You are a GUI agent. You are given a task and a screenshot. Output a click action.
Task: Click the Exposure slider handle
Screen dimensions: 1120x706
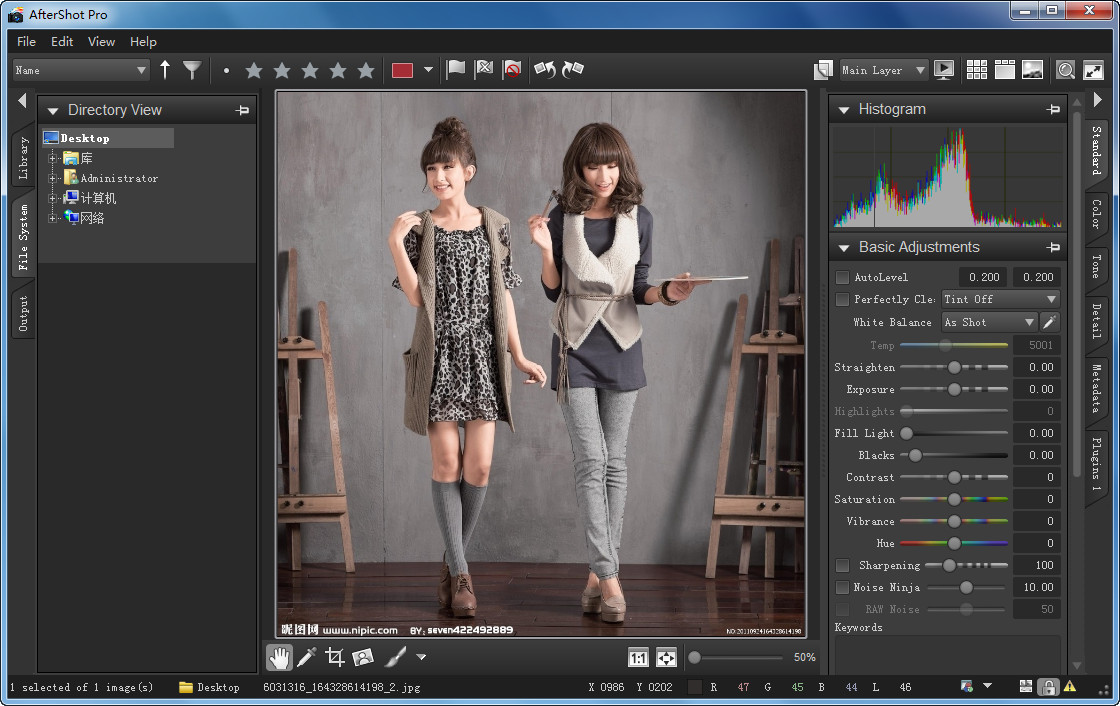[954, 389]
